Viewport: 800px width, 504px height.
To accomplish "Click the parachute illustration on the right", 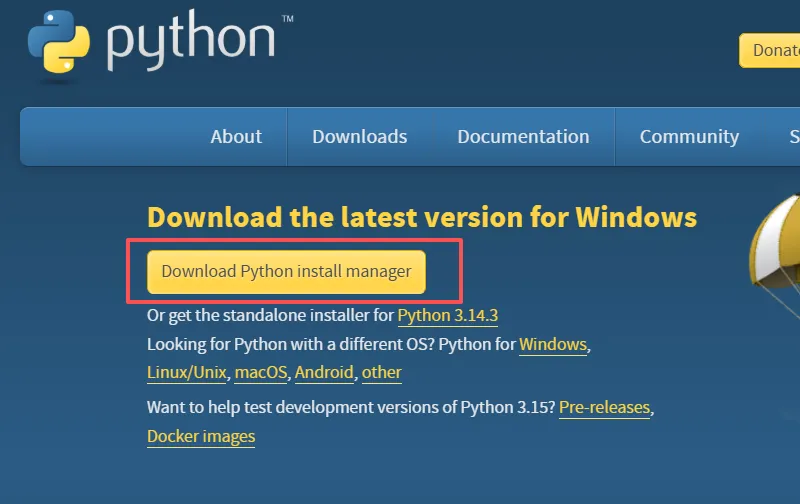I will point(776,255).
